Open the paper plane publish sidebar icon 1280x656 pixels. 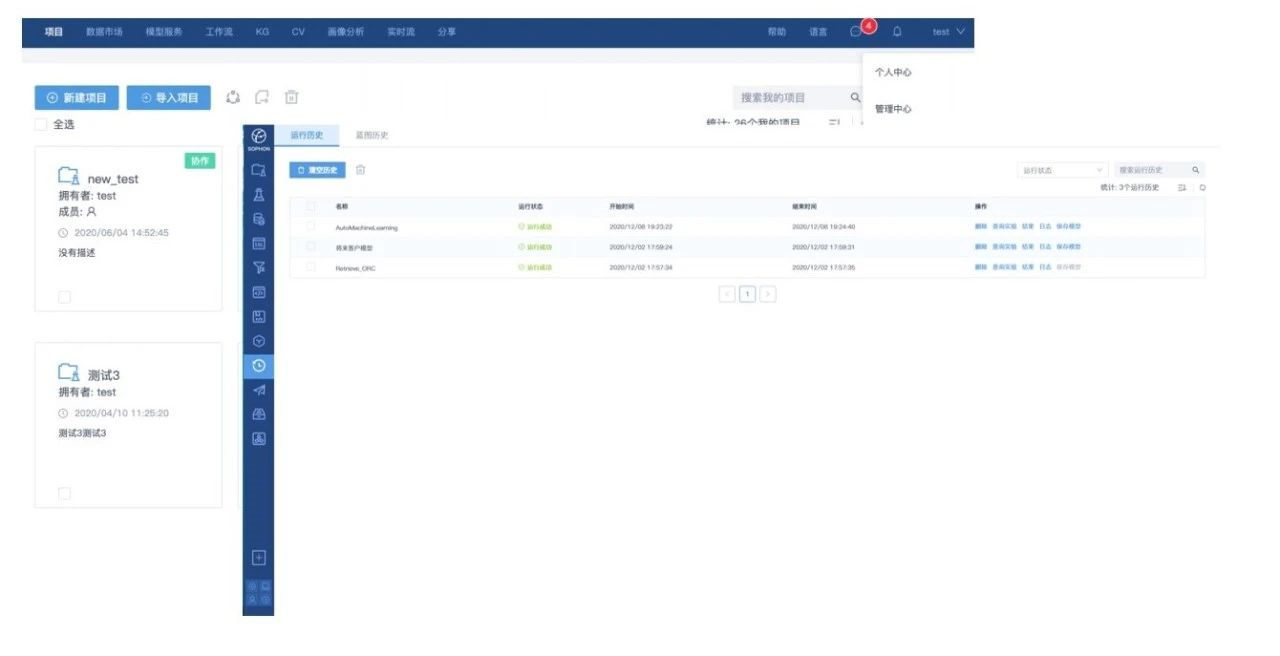pyautogui.click(x=258, y=390)
